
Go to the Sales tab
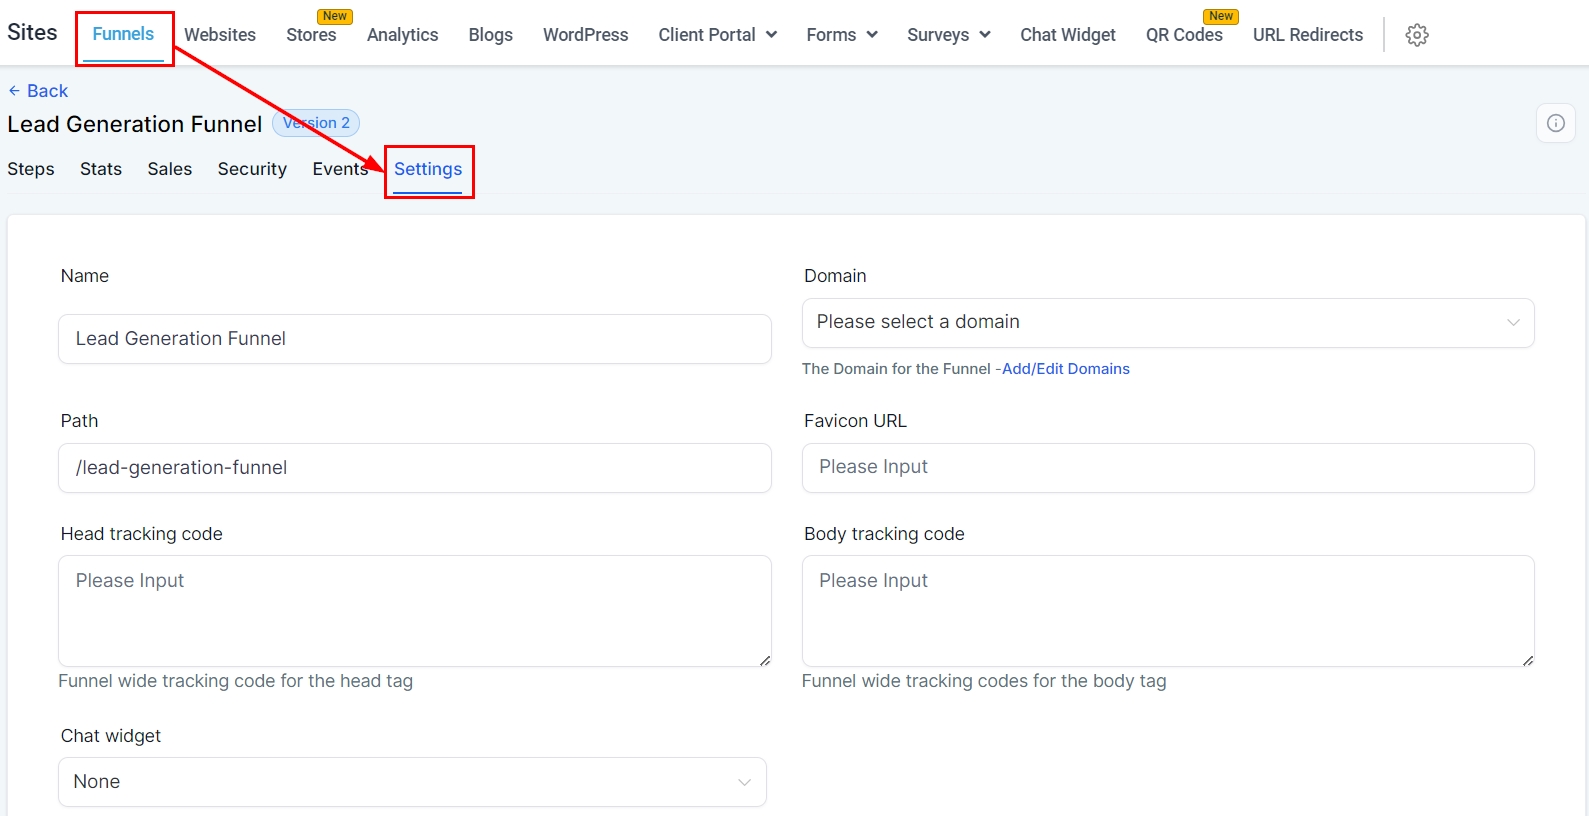[x=170, y=169]
